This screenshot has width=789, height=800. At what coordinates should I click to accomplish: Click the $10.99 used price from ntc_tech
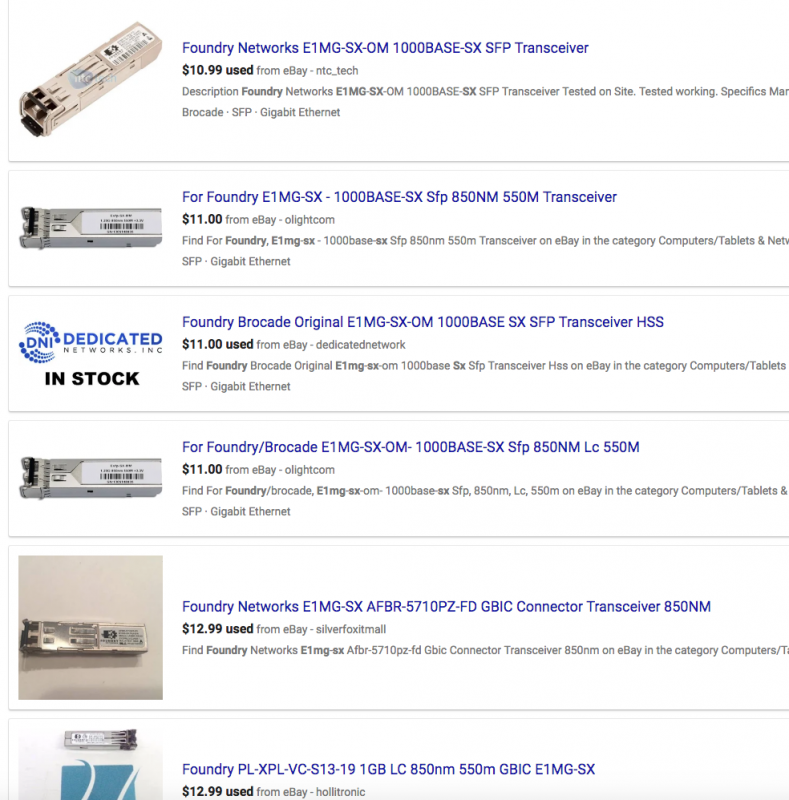(x=217, y=70)
